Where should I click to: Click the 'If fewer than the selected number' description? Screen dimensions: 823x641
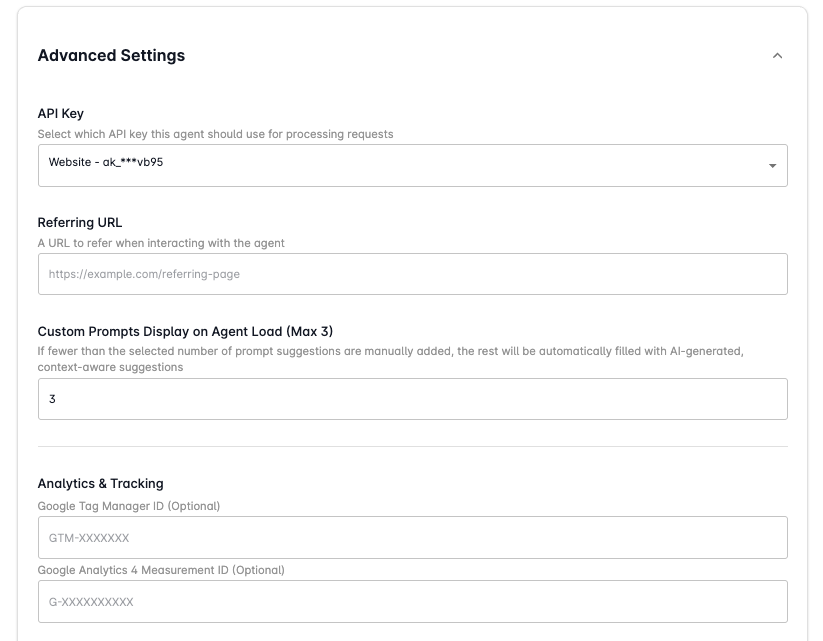point(391,359)
